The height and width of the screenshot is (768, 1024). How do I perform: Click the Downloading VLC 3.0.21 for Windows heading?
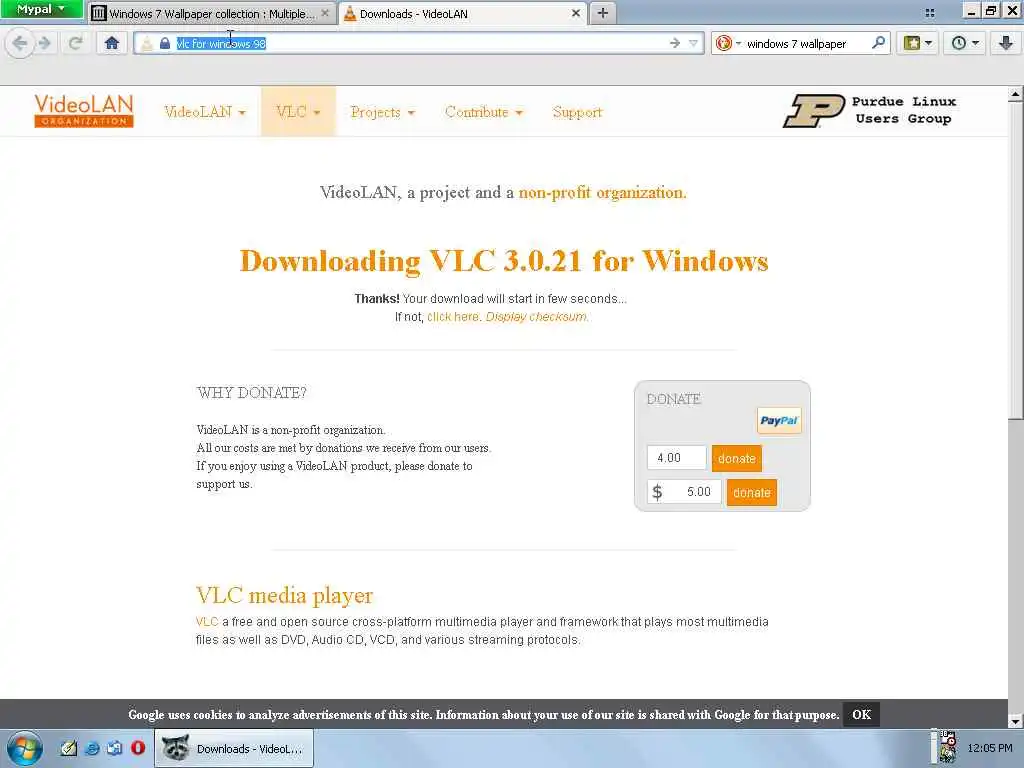[504, 261]
